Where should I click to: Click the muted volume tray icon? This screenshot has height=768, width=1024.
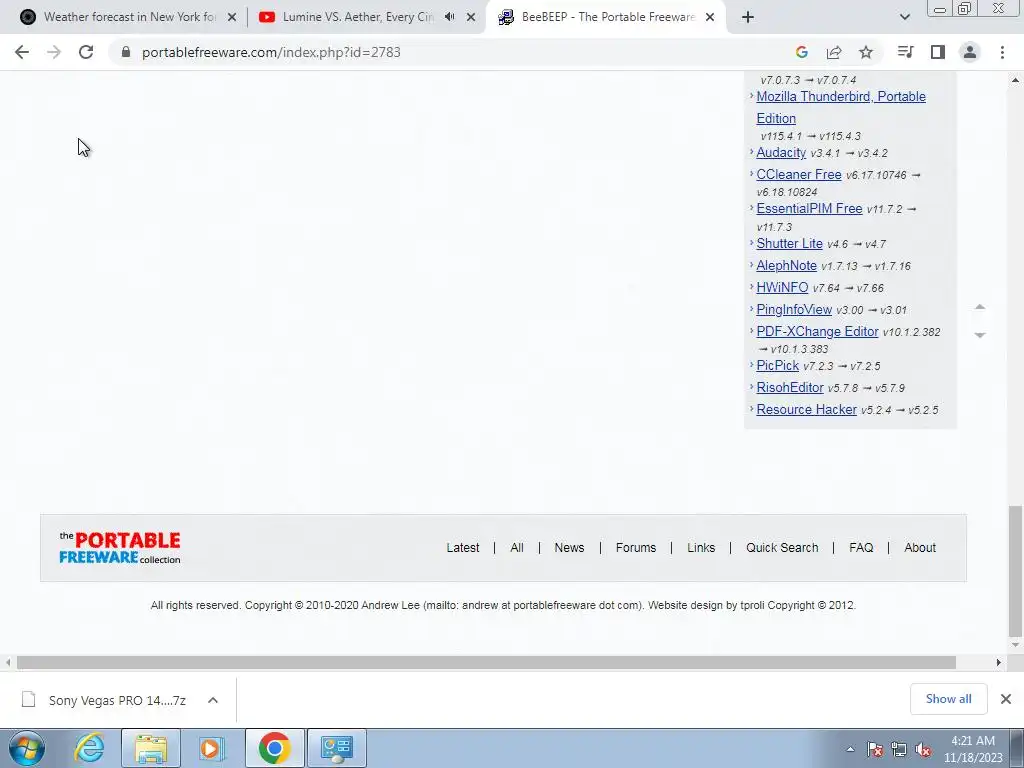tap(923, 750)
